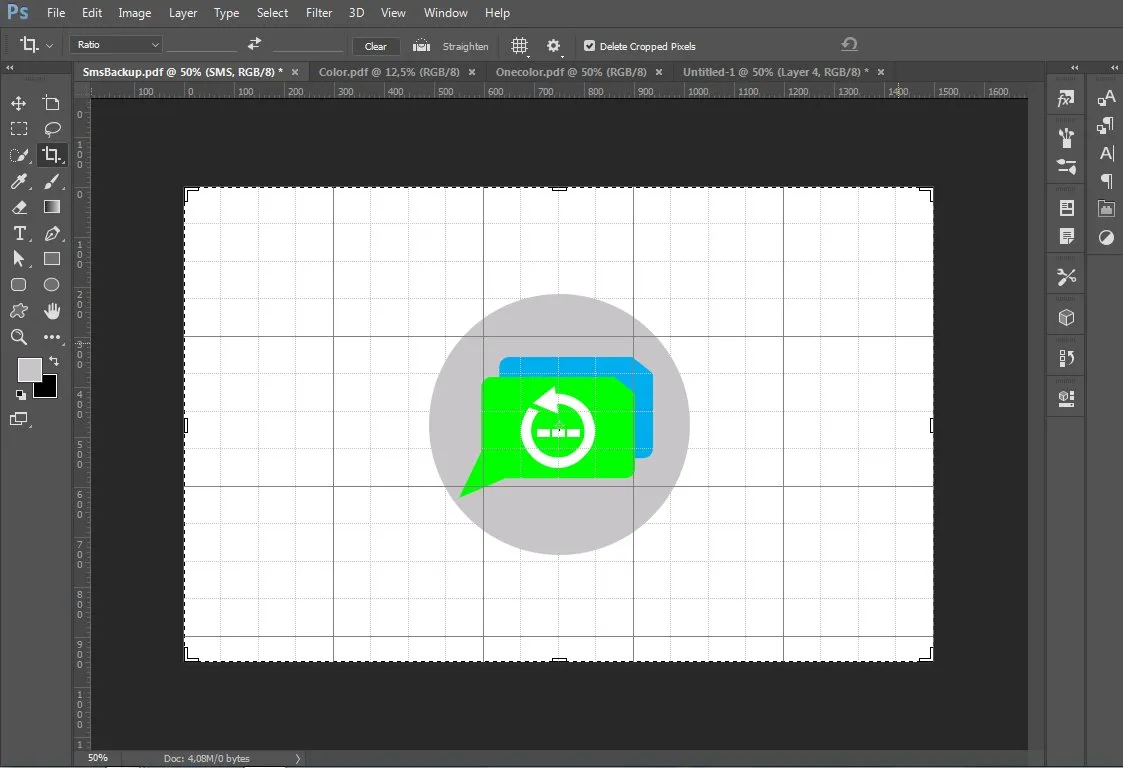Expand the Character panel column double-arrow
The width and height of the screenshot is (1123, 768).
1114,67
